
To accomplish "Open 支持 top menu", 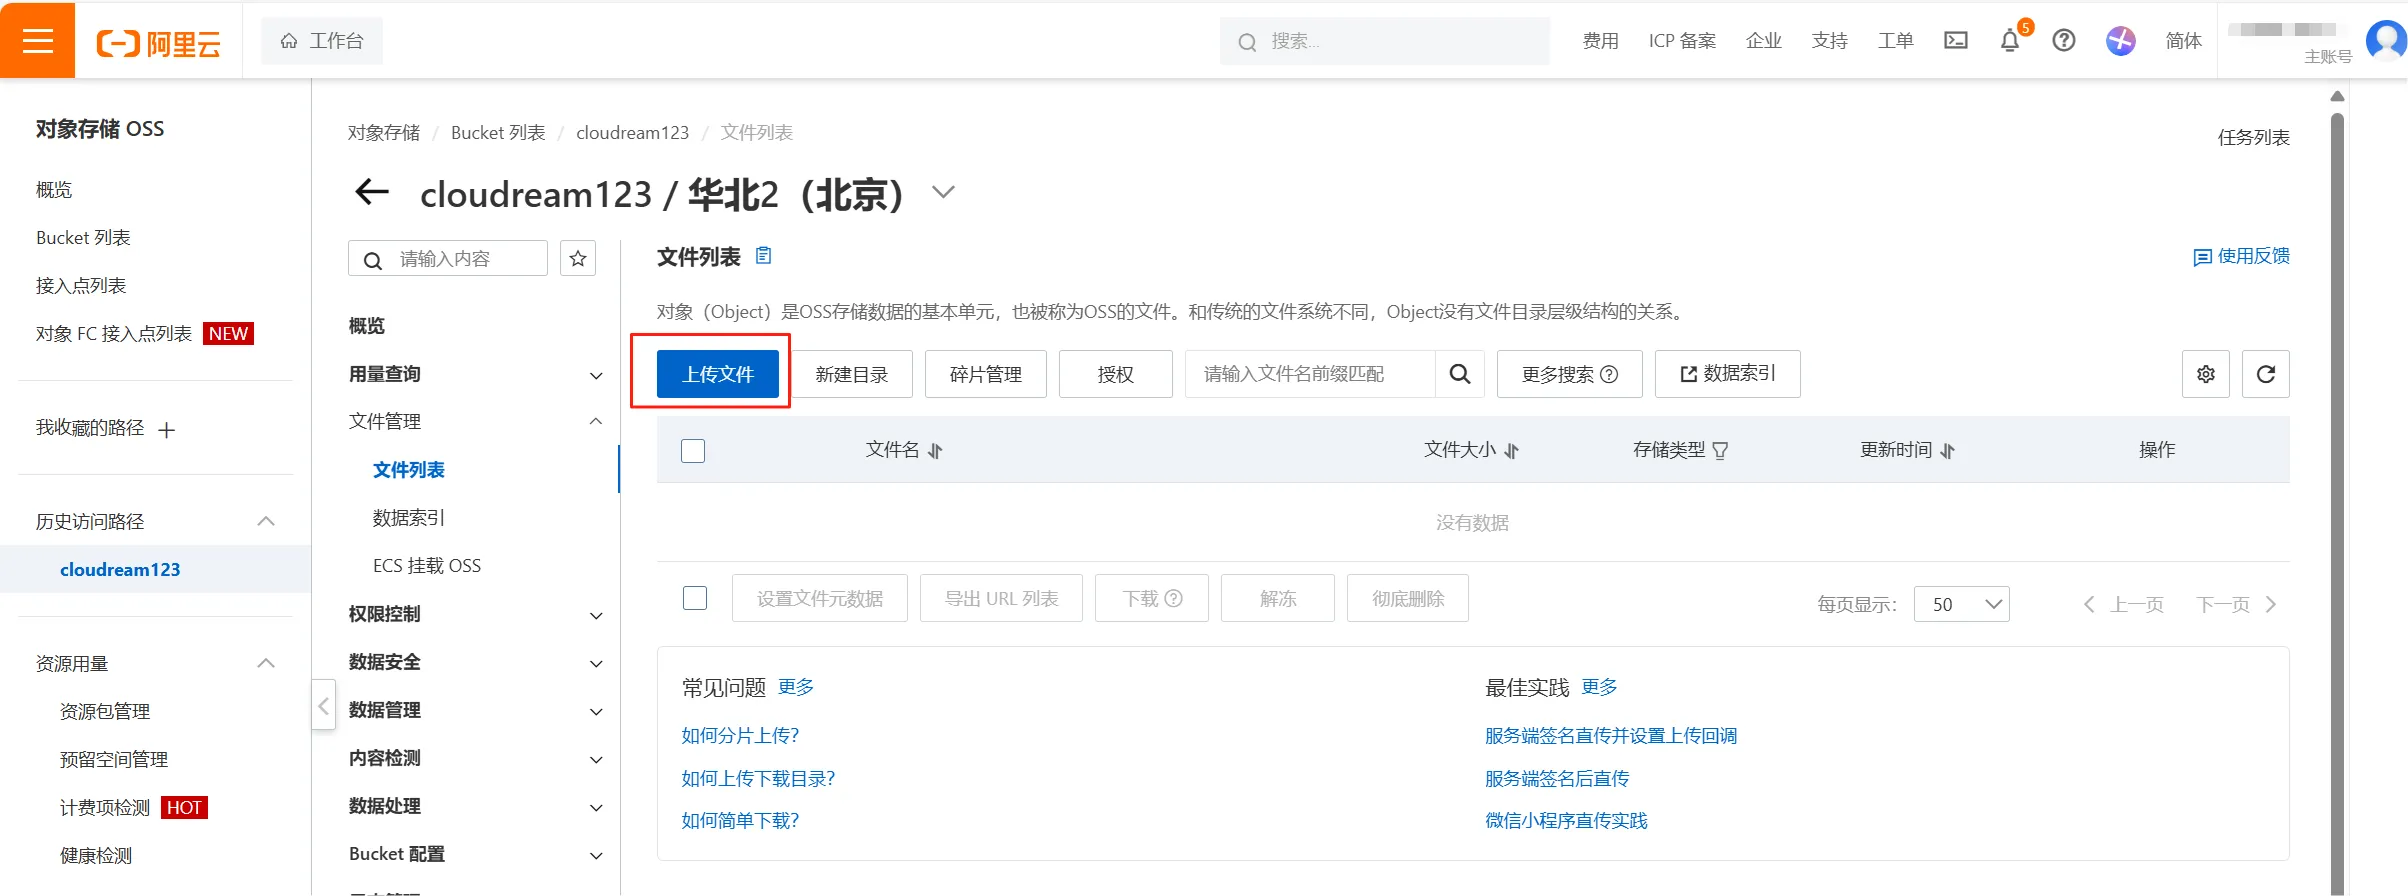I will click(1830, 41).
